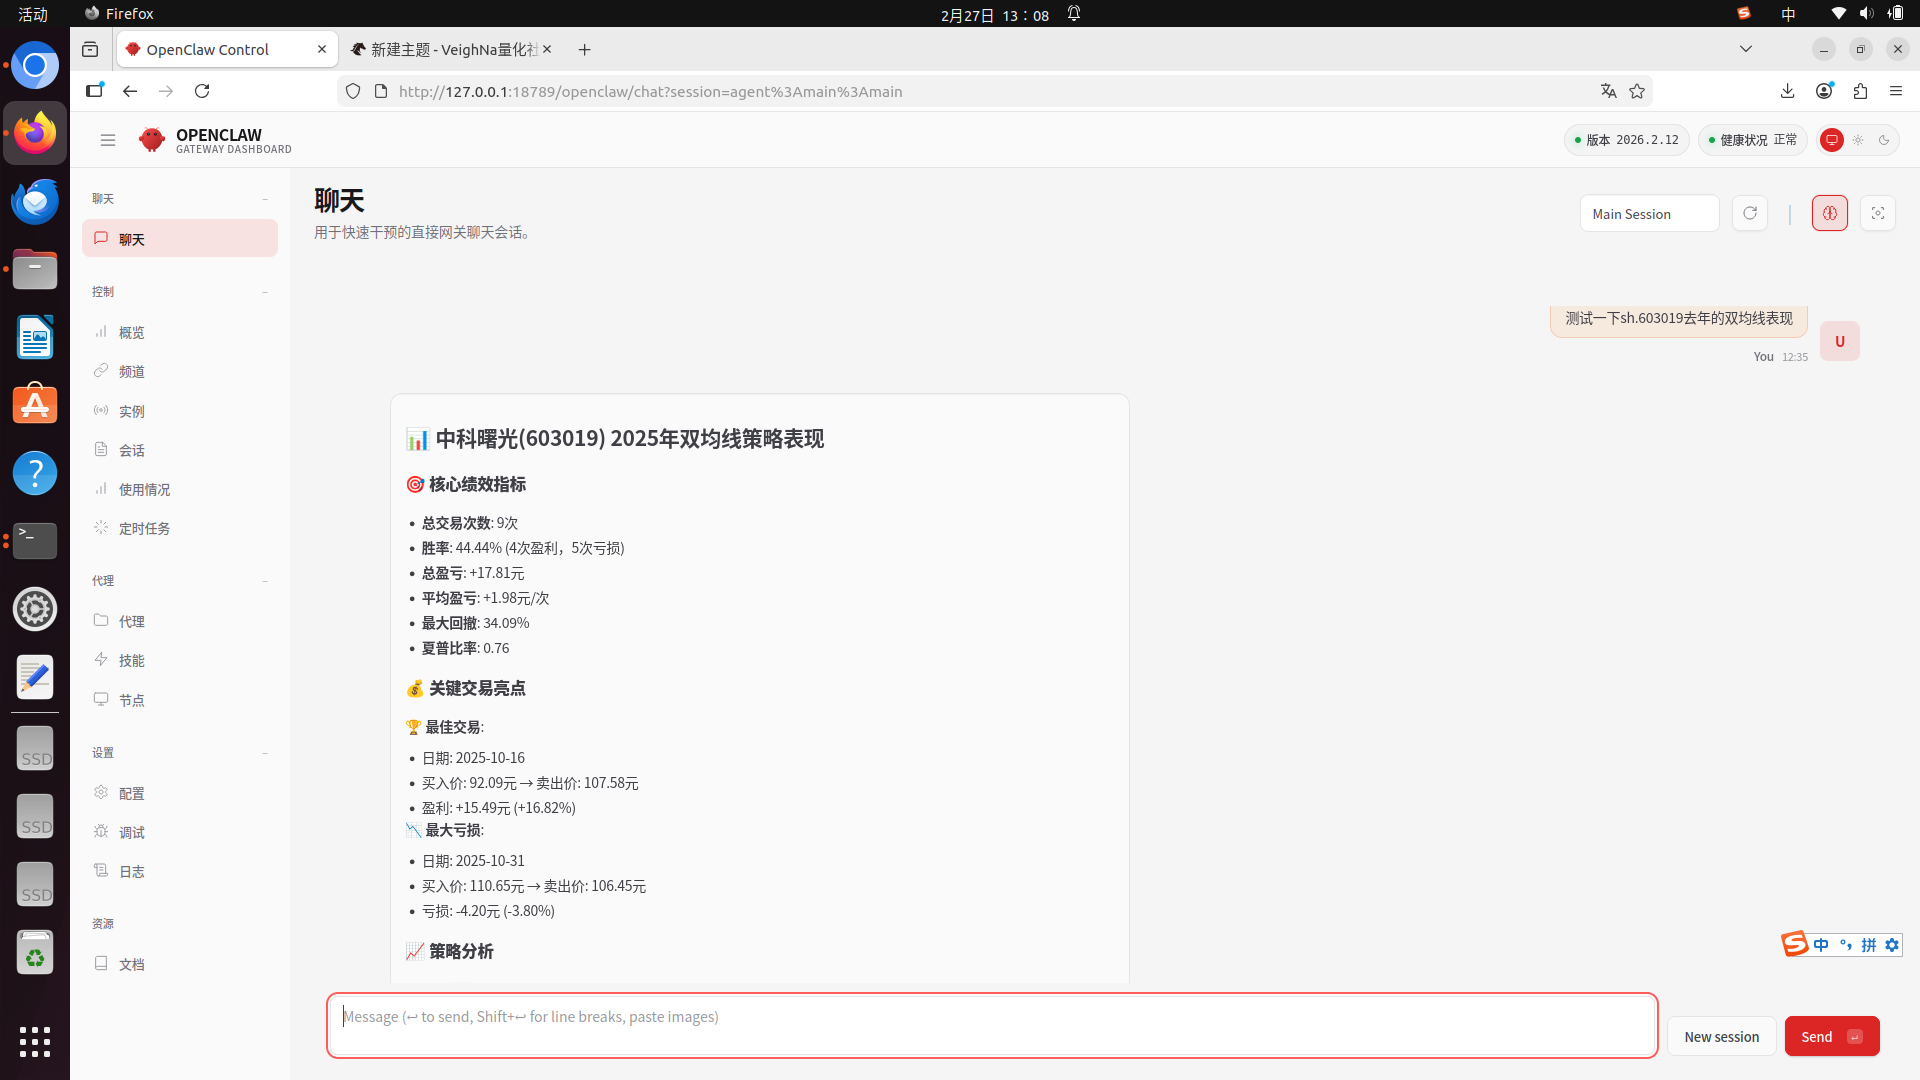The width and height of the screenshot is (1920, 1080).
Task: Collapse the 代理 sidebar section
Action: click(265, 581)
